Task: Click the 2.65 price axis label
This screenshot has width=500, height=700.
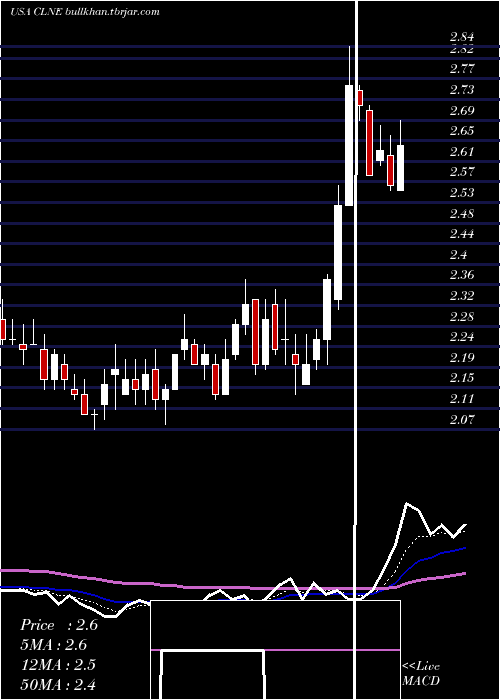Action: [462, 131]
